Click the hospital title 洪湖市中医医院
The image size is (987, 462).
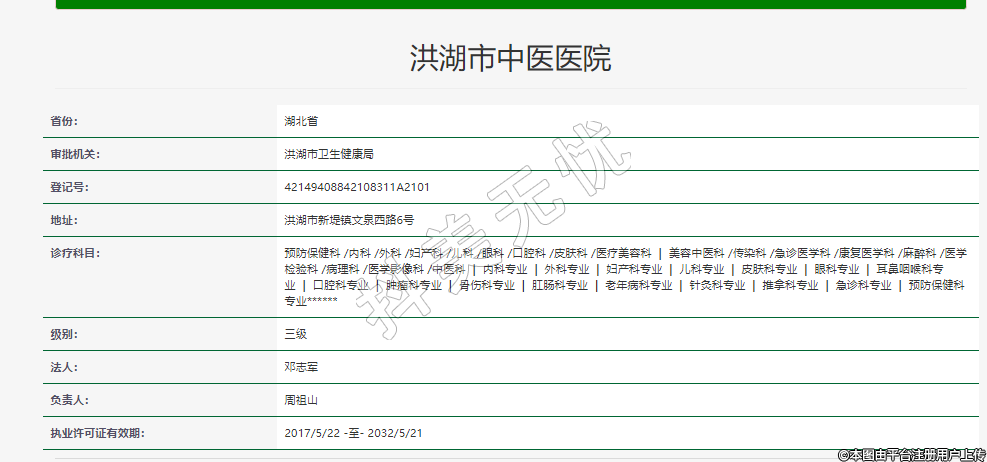point(510,59)
